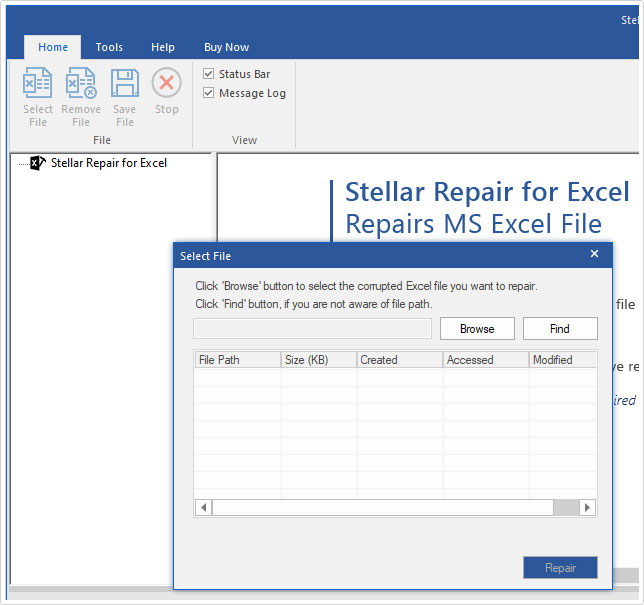The width and height of the screenshot is (644, 605).
Task: Click the Browse button in the dialog
Action: 477,329
